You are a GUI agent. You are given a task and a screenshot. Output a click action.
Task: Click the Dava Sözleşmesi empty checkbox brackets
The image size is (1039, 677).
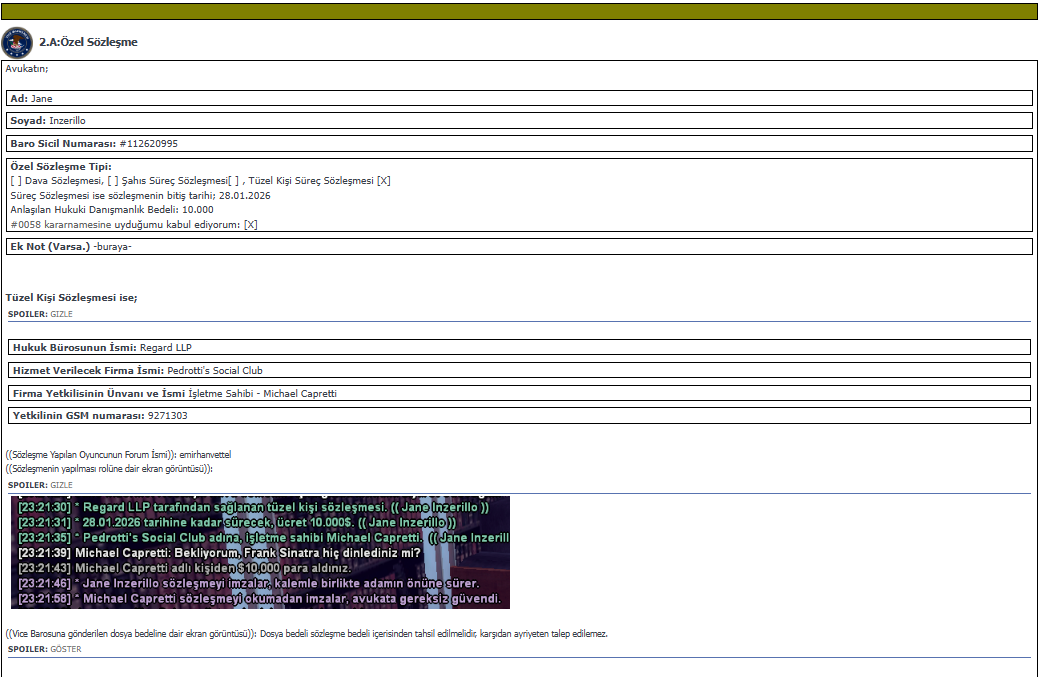pos(16,181)
